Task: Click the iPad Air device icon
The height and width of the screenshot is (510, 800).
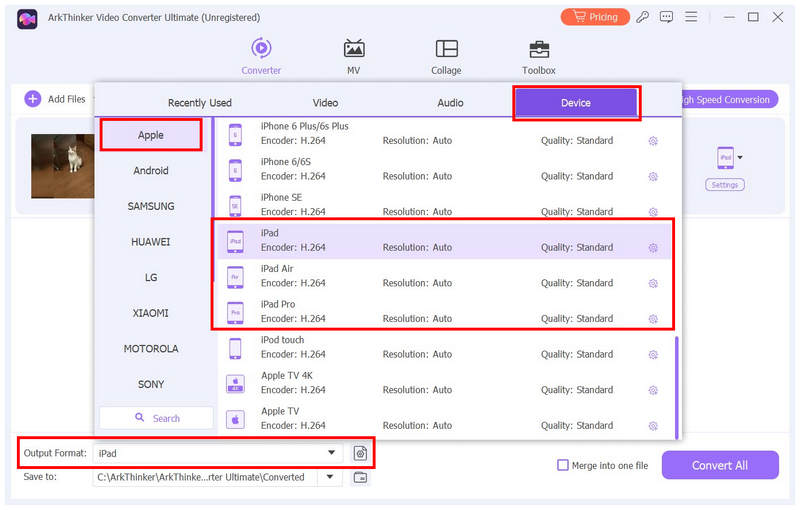Action: pos(235,277)
